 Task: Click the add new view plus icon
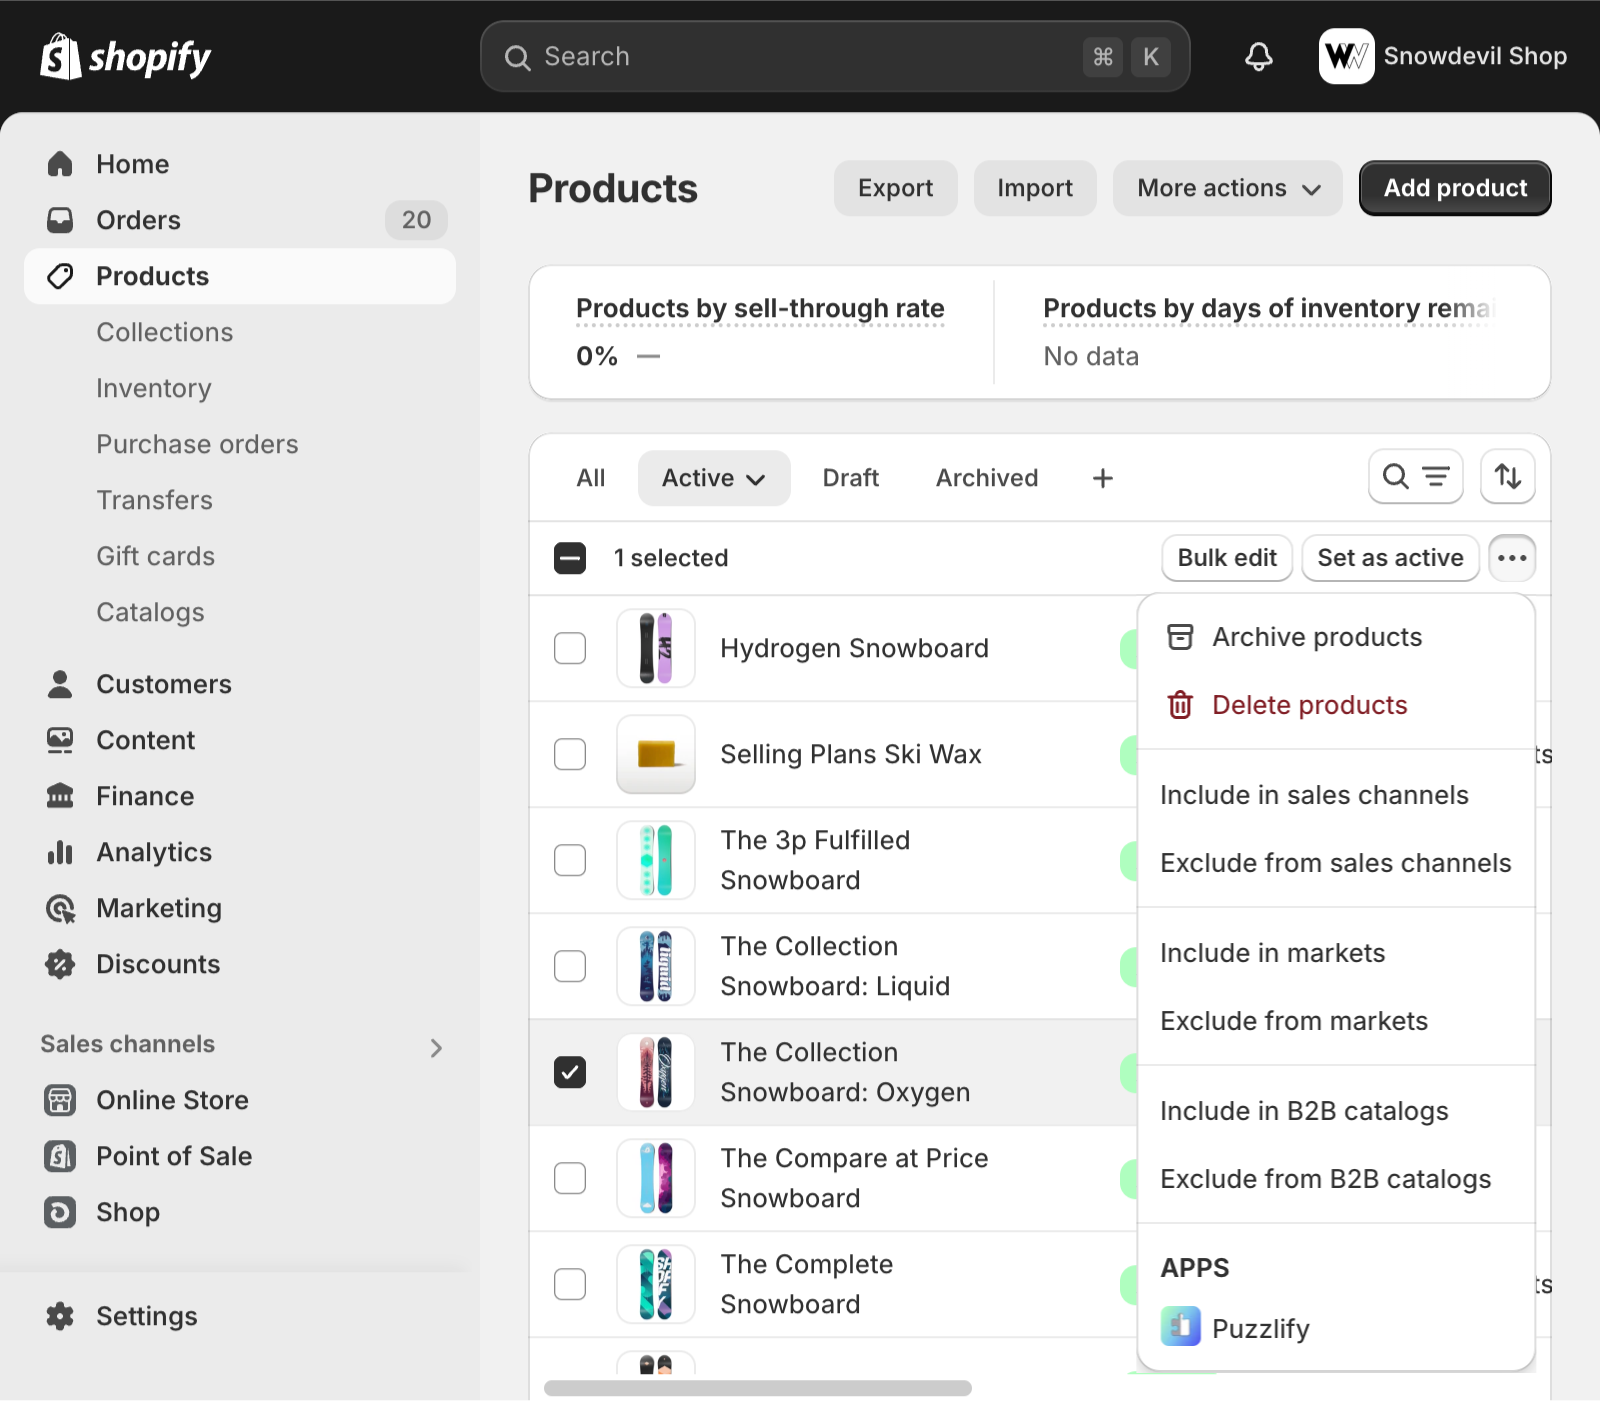pyautogui.click(x=1102, y=479)
